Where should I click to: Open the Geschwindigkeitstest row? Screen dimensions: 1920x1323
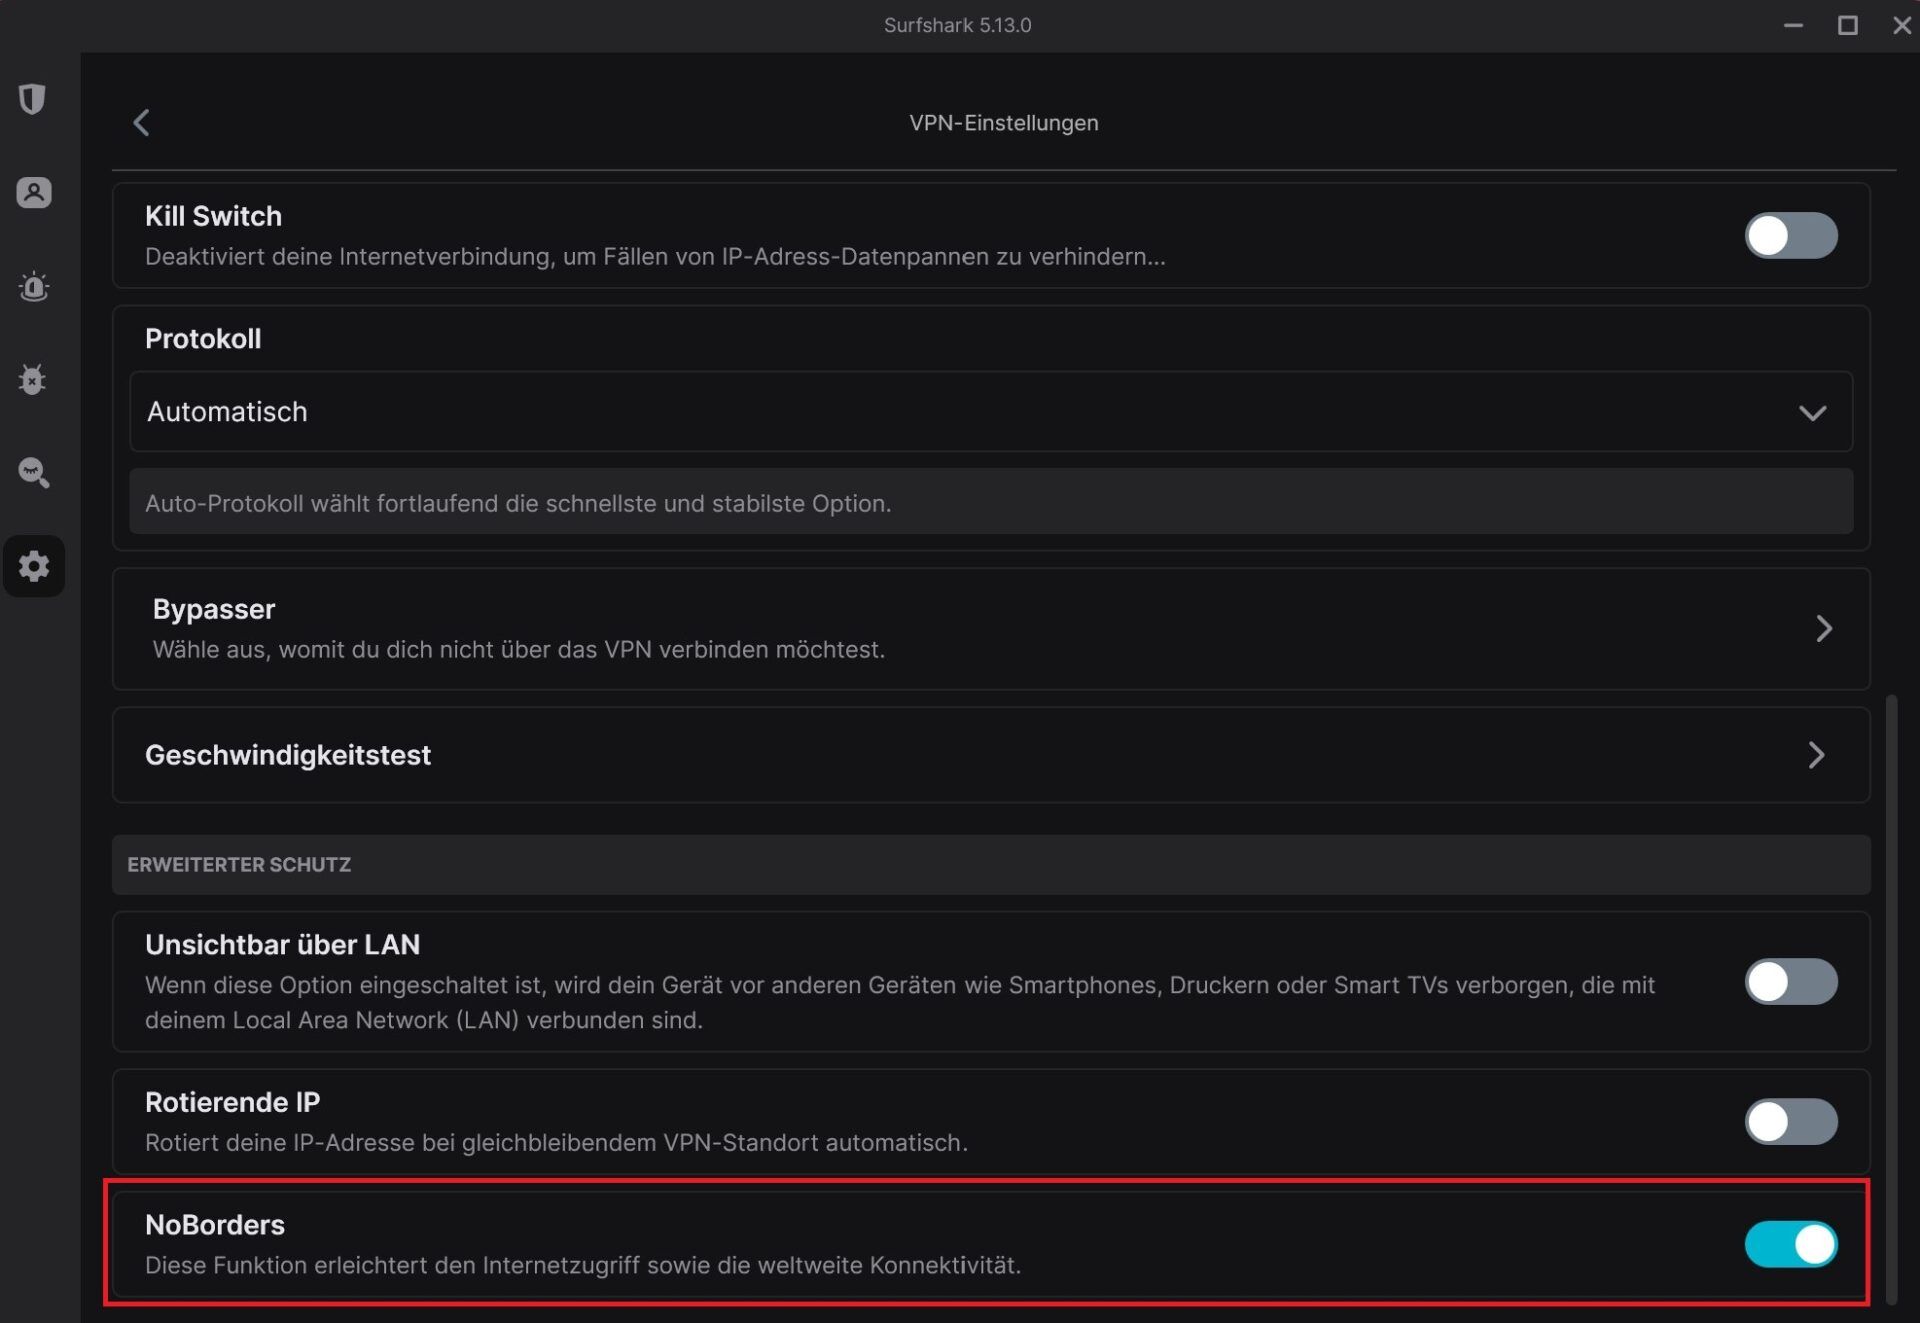990,755
